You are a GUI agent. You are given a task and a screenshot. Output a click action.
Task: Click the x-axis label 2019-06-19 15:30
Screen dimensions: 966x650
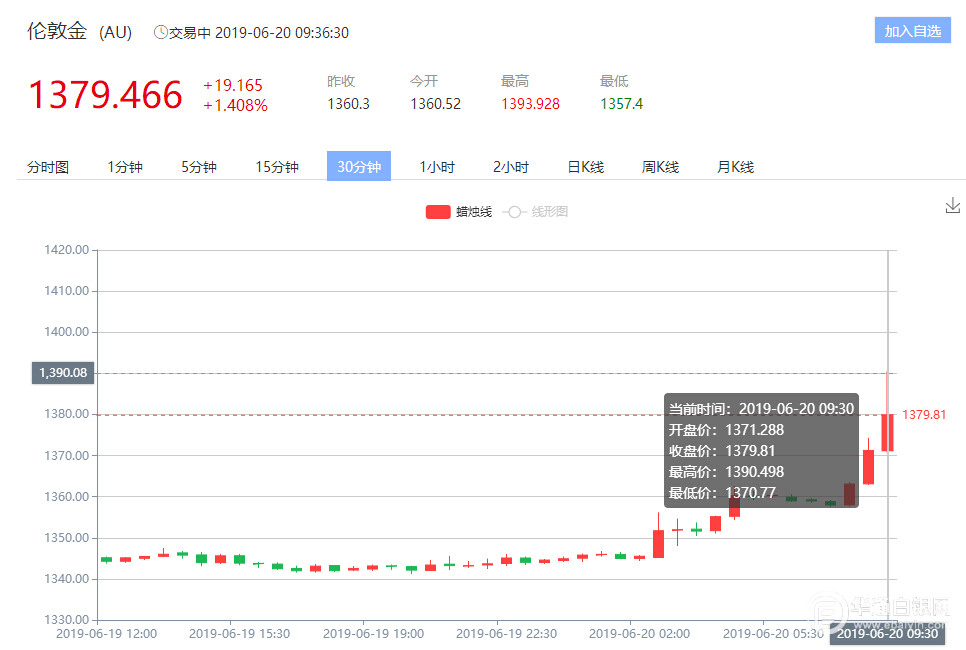coord(239,633)
